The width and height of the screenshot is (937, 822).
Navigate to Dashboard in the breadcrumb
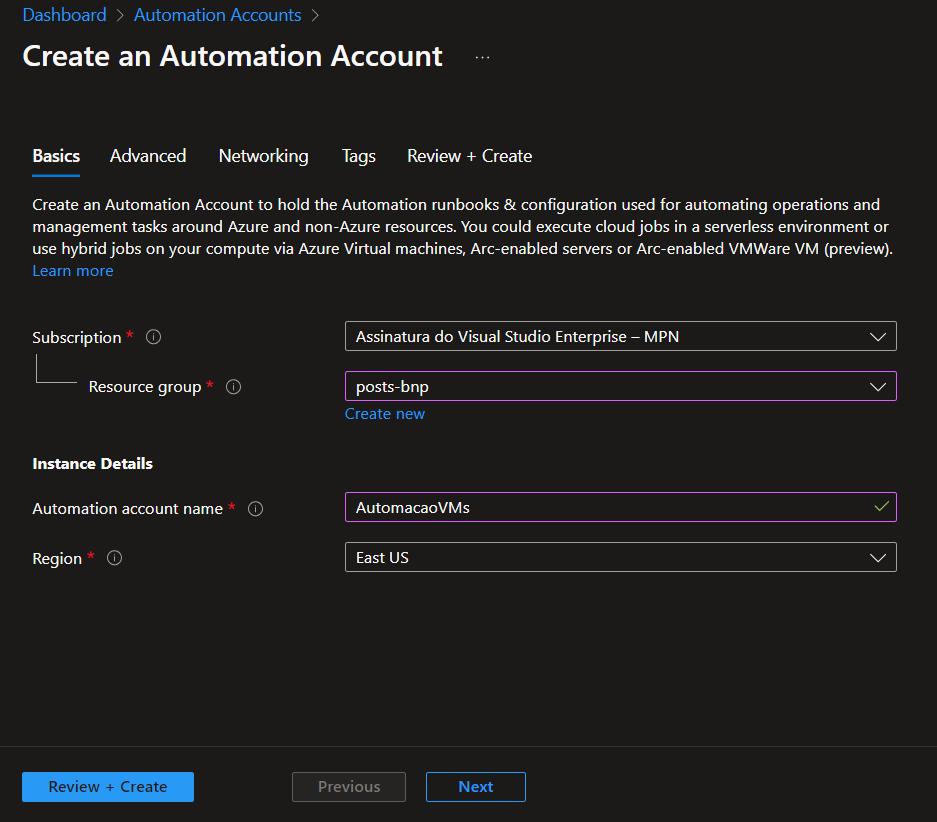(x=64, y=15)
